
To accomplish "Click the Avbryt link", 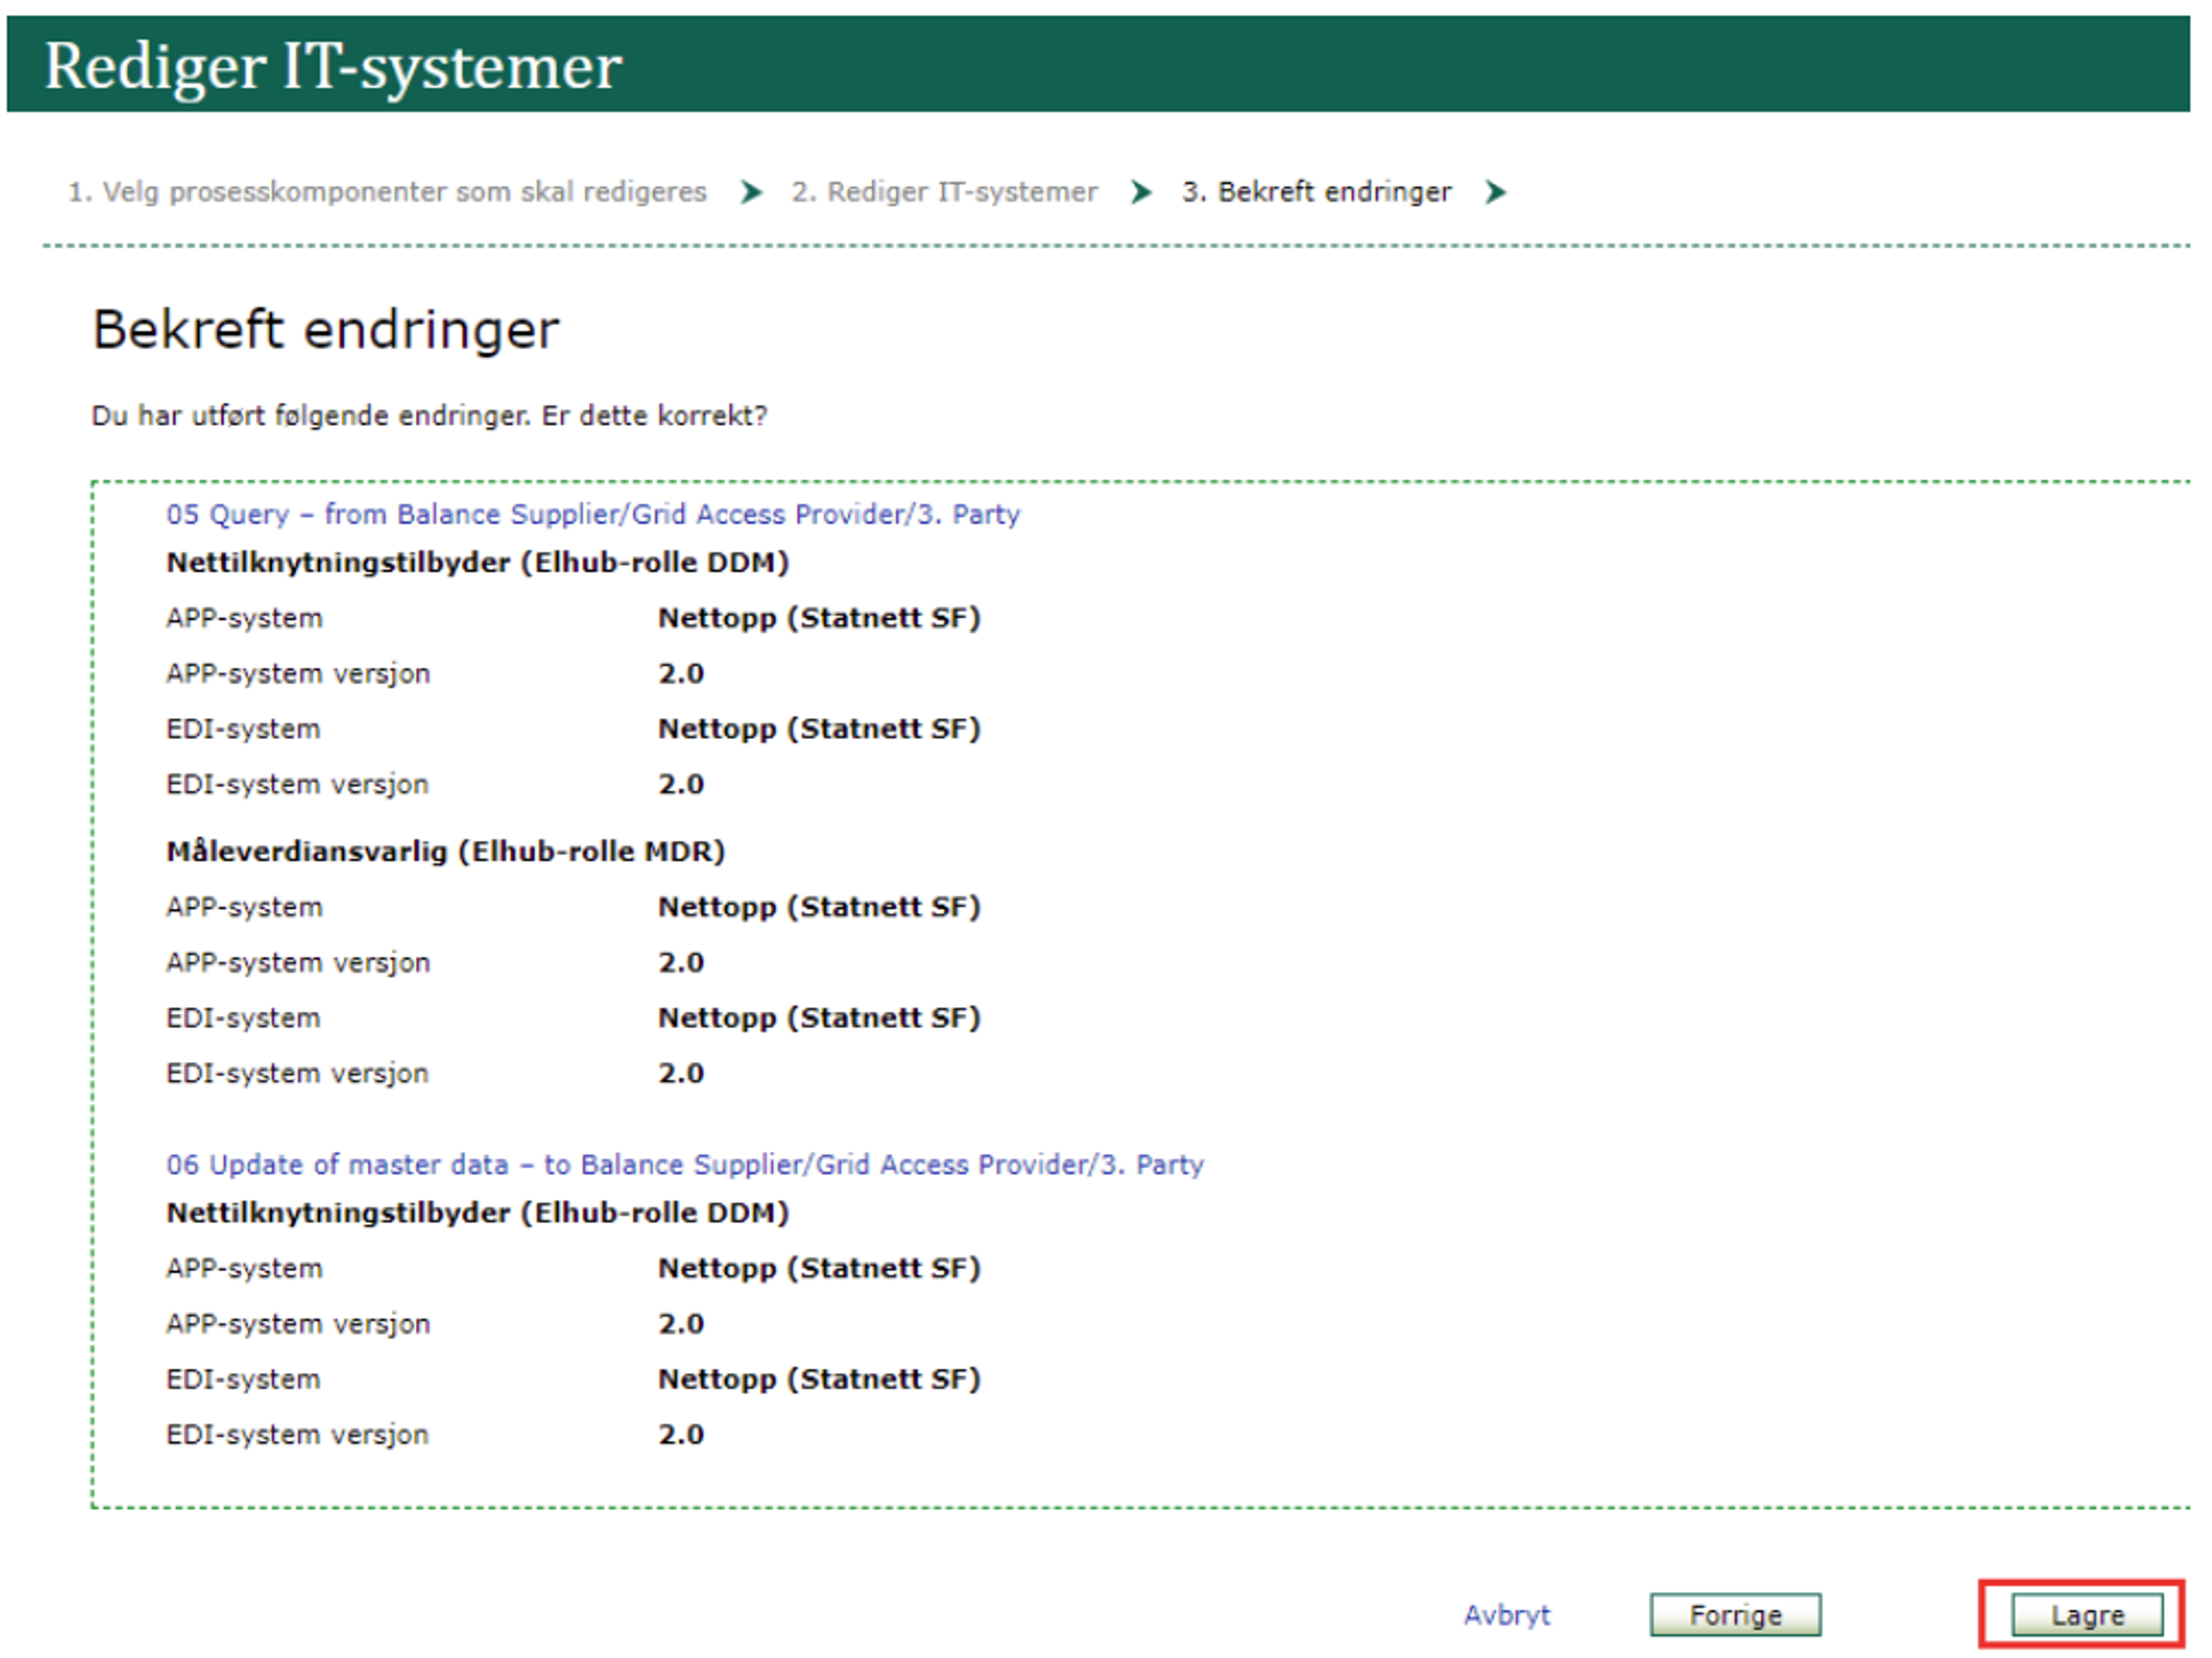I will 1506,1615.
